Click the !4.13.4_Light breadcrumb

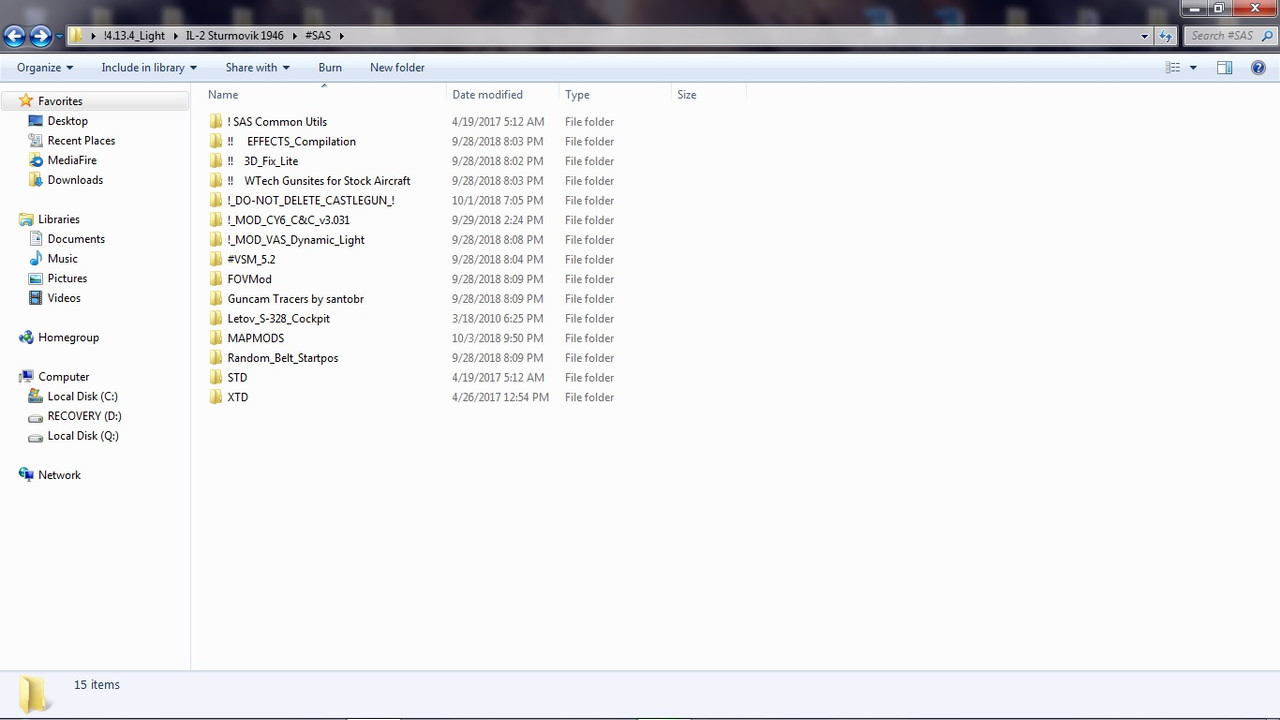click(134, 36)
